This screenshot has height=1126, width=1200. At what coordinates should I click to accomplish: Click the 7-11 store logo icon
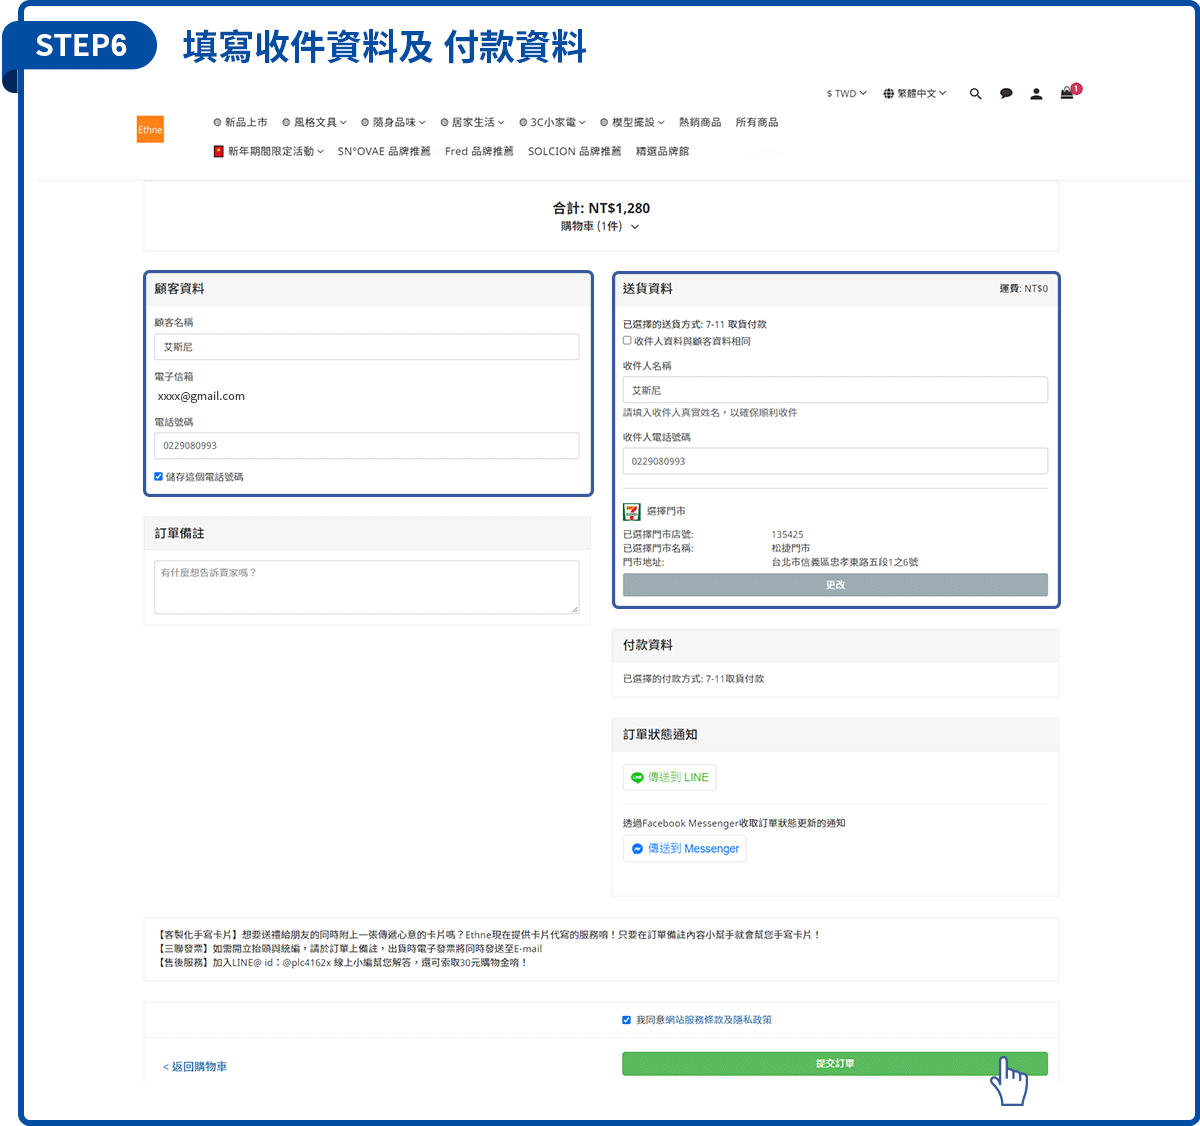[x=632, y=512]
